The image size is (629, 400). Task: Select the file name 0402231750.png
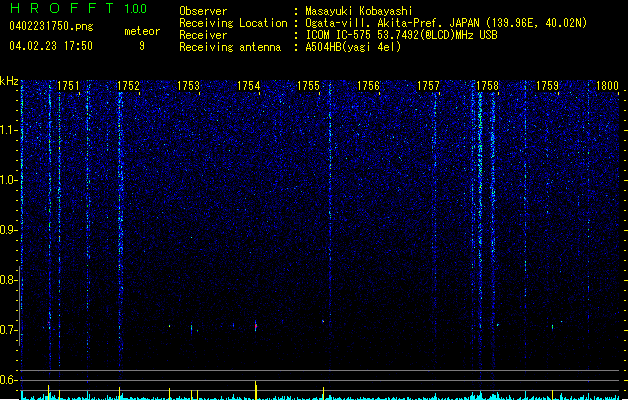coord(51,26)
